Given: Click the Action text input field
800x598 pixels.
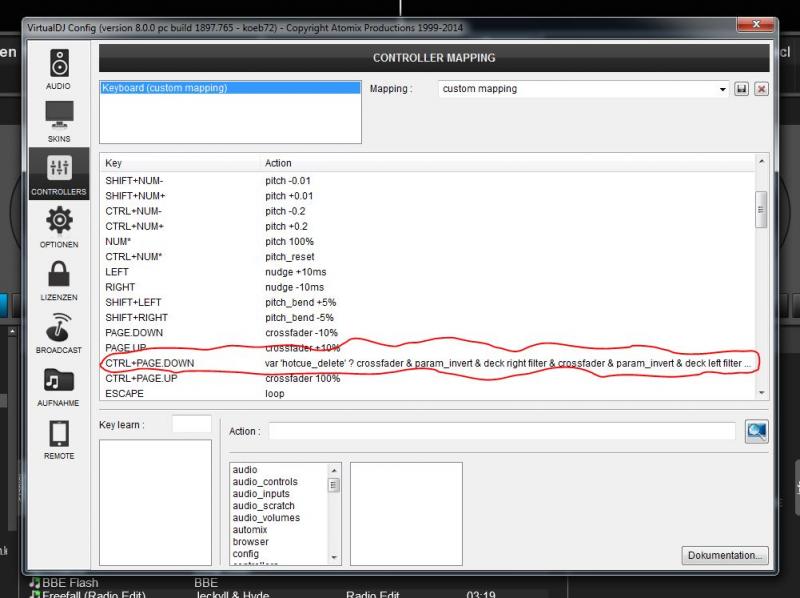Looking at the screenshot, I should [502, 431].
